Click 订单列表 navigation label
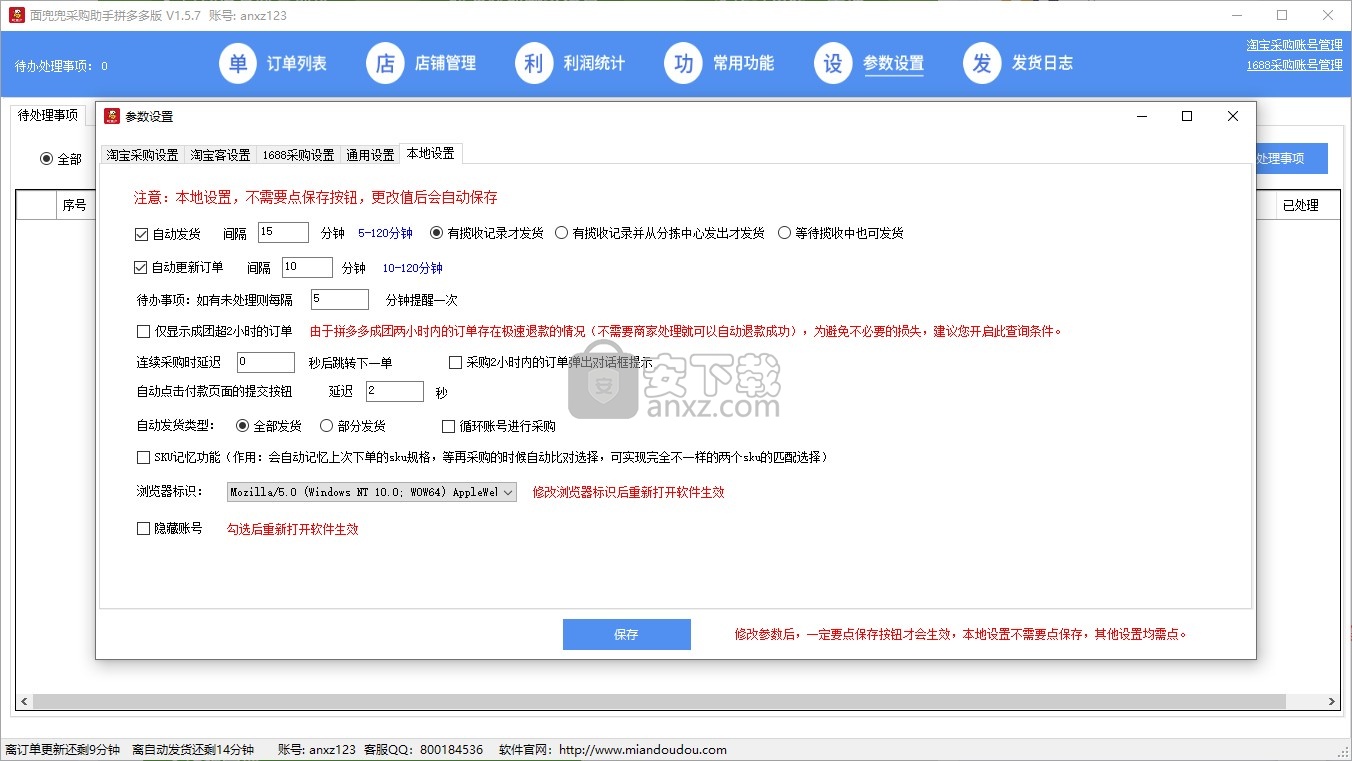This screenshot has width=1352, height=761. pyautogui.click(x=297, y=64)
